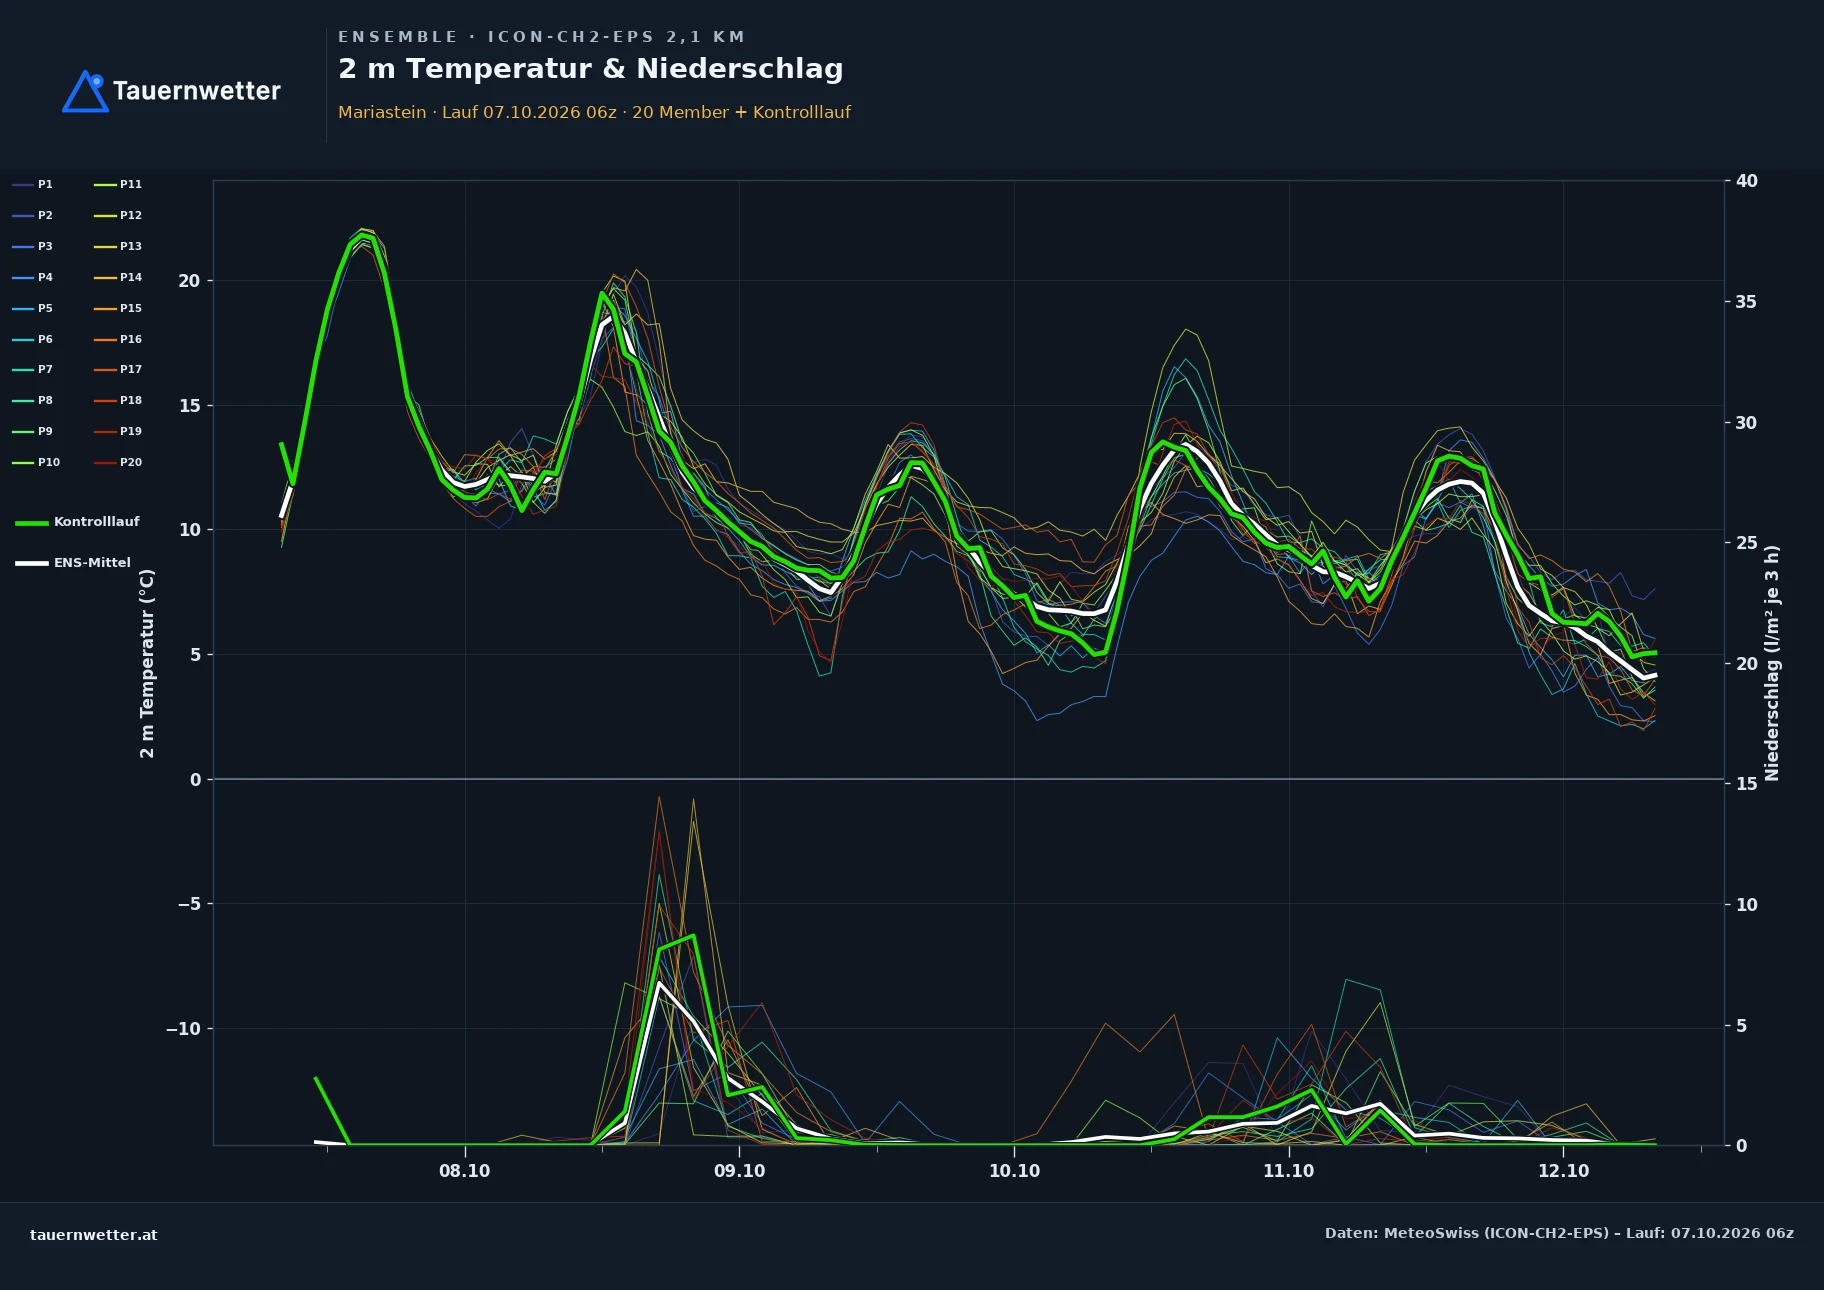Click the chart title 2 m Temperatur & Niederschlag
Image resolution: width=1824 pixels, height=1290 pixels.
[591, 69]
